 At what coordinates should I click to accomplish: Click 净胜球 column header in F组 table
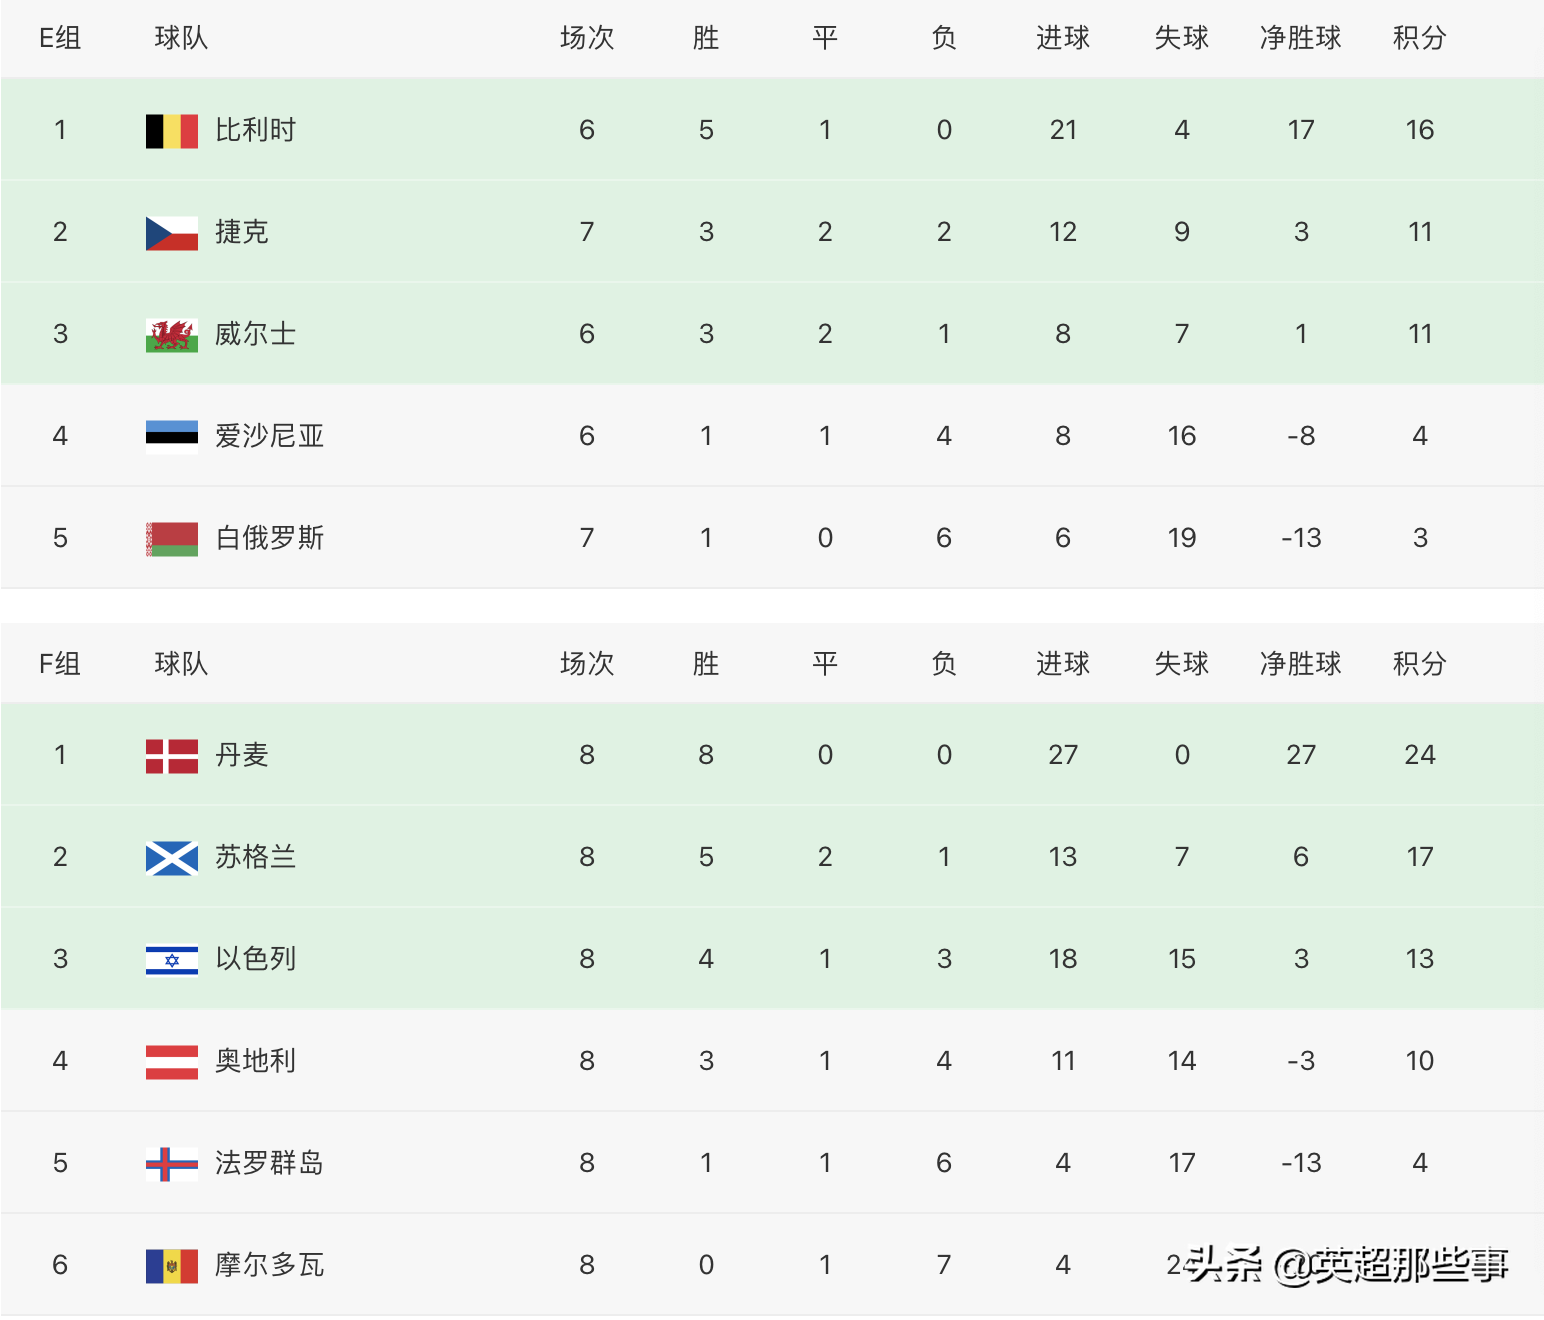1301,664
